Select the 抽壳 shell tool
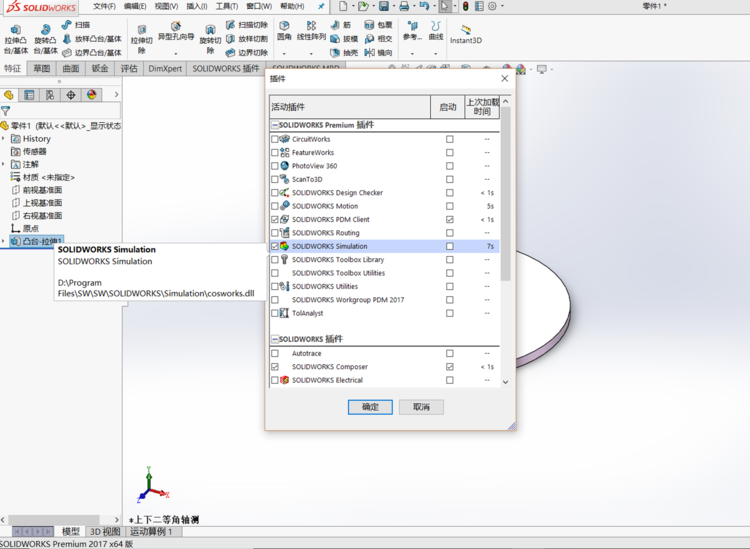This screenshot has width=750, height=549. point(344,53)
